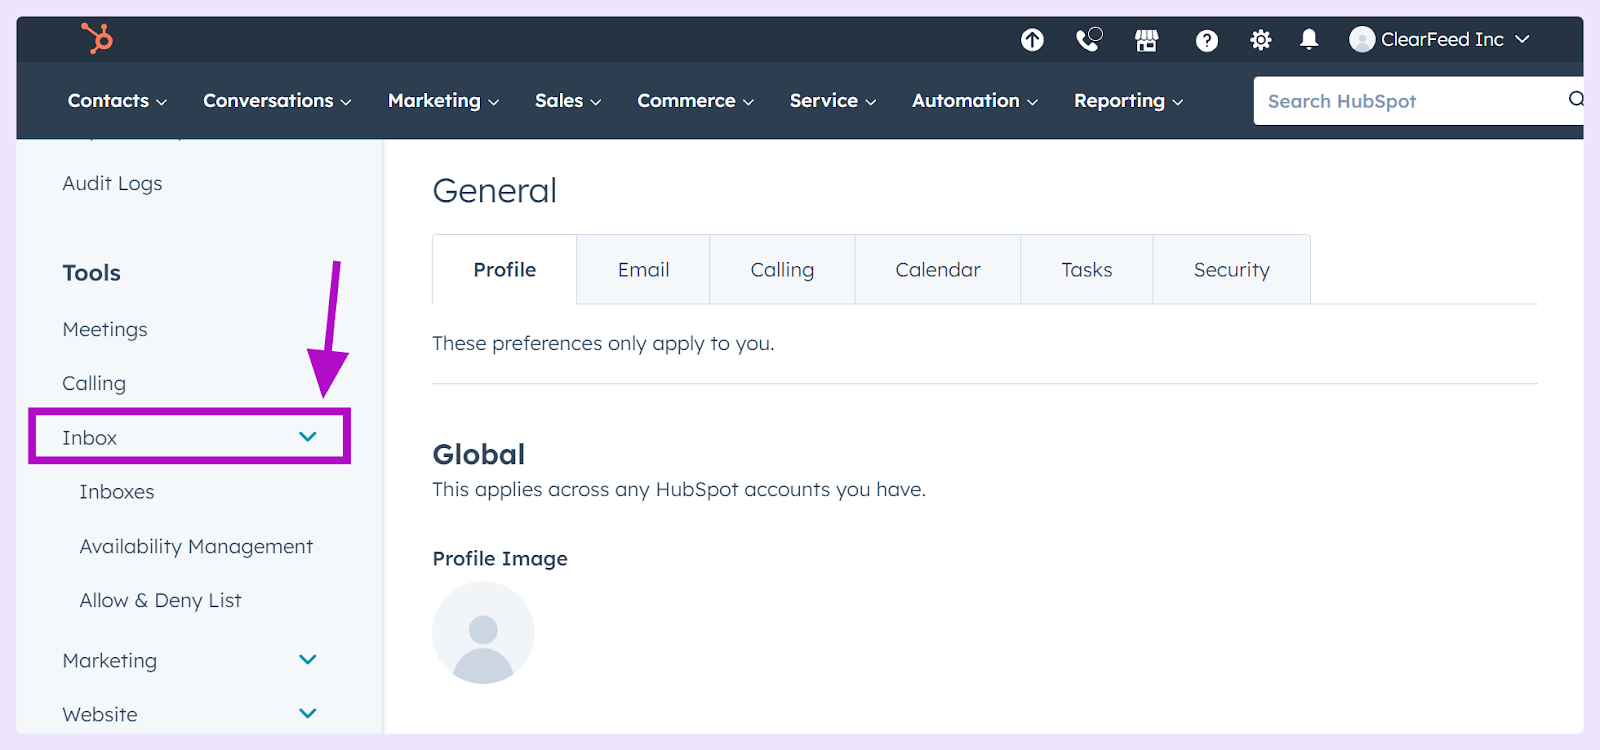Open the Contacts menu
Image resolution: width=1600 pixels, height=750 pixels.
coord(117,101)
